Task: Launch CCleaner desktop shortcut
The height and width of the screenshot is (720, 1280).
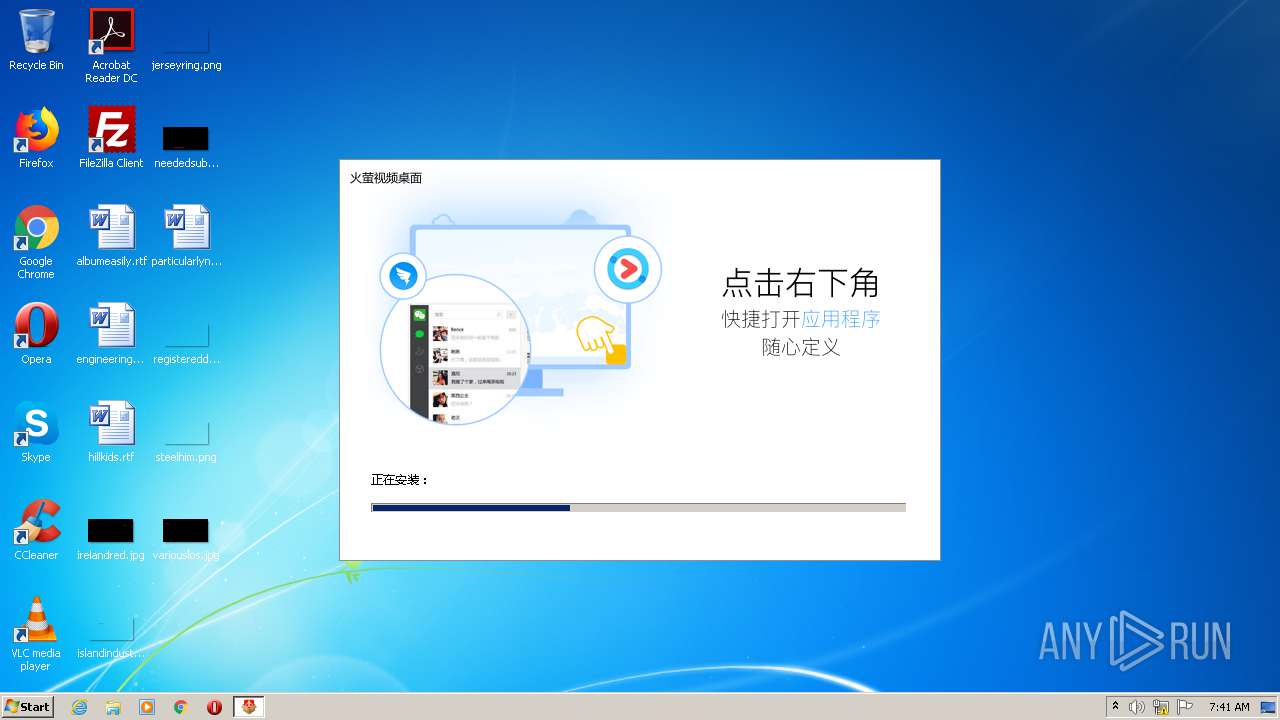Action: [x=36, y=530]
